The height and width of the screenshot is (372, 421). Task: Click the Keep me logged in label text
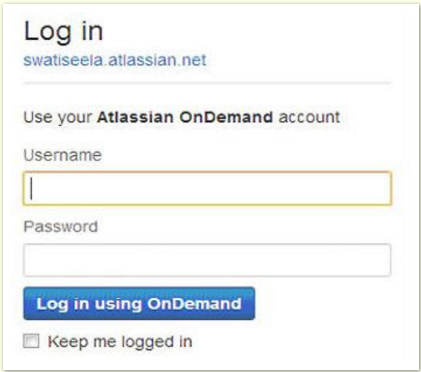pyautogui.click(x=120, y=342)
